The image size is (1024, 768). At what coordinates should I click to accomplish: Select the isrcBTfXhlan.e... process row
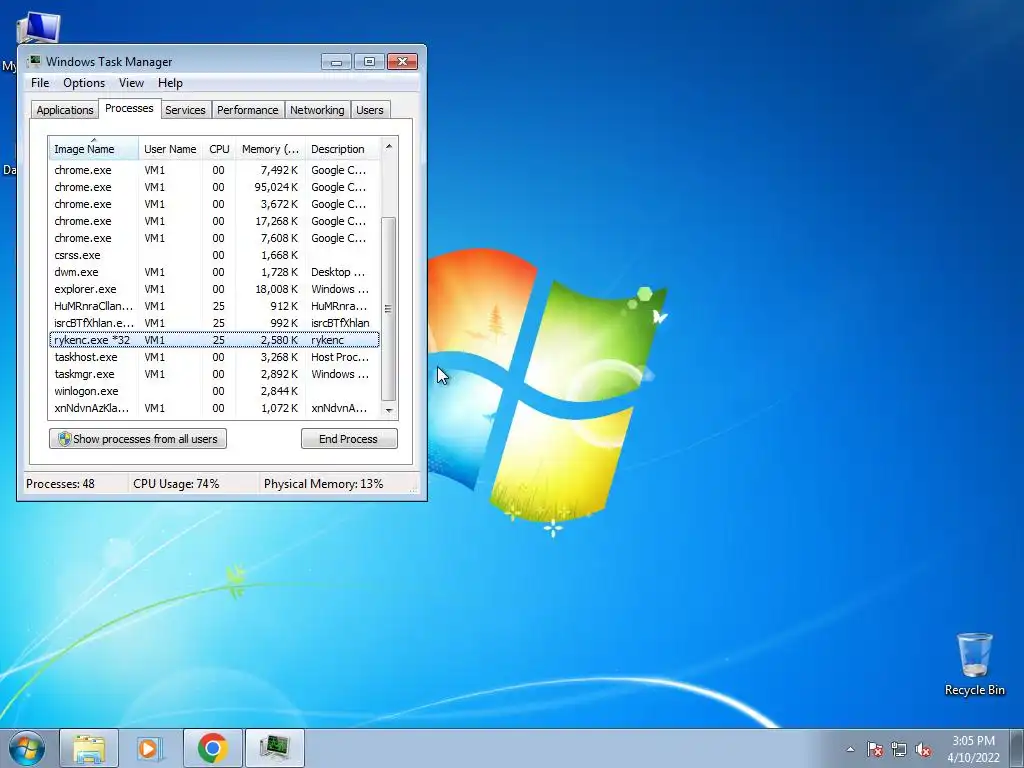click(214, 323)
